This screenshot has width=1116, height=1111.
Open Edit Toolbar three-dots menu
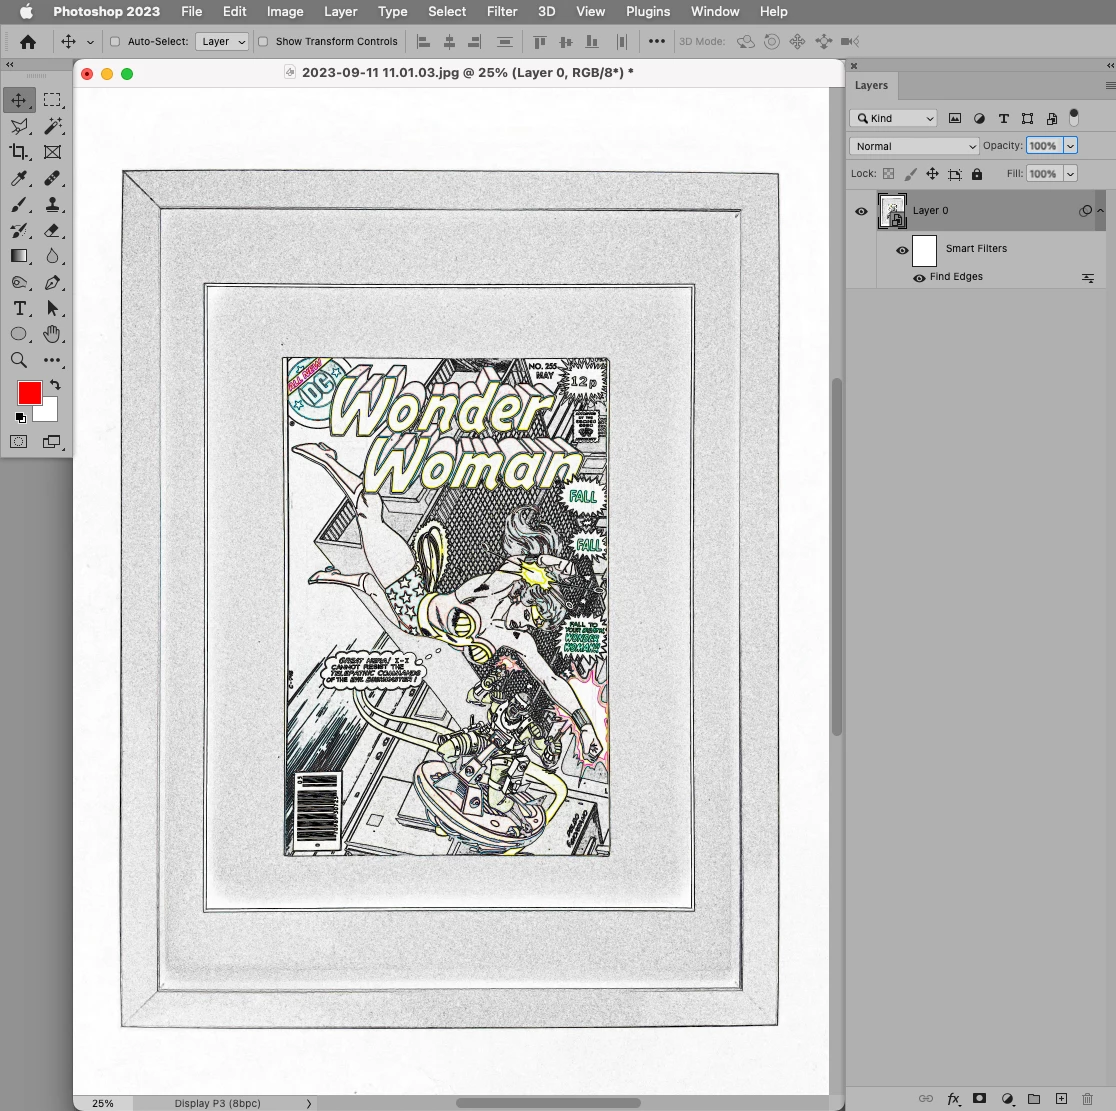click(x=52, y=360)
